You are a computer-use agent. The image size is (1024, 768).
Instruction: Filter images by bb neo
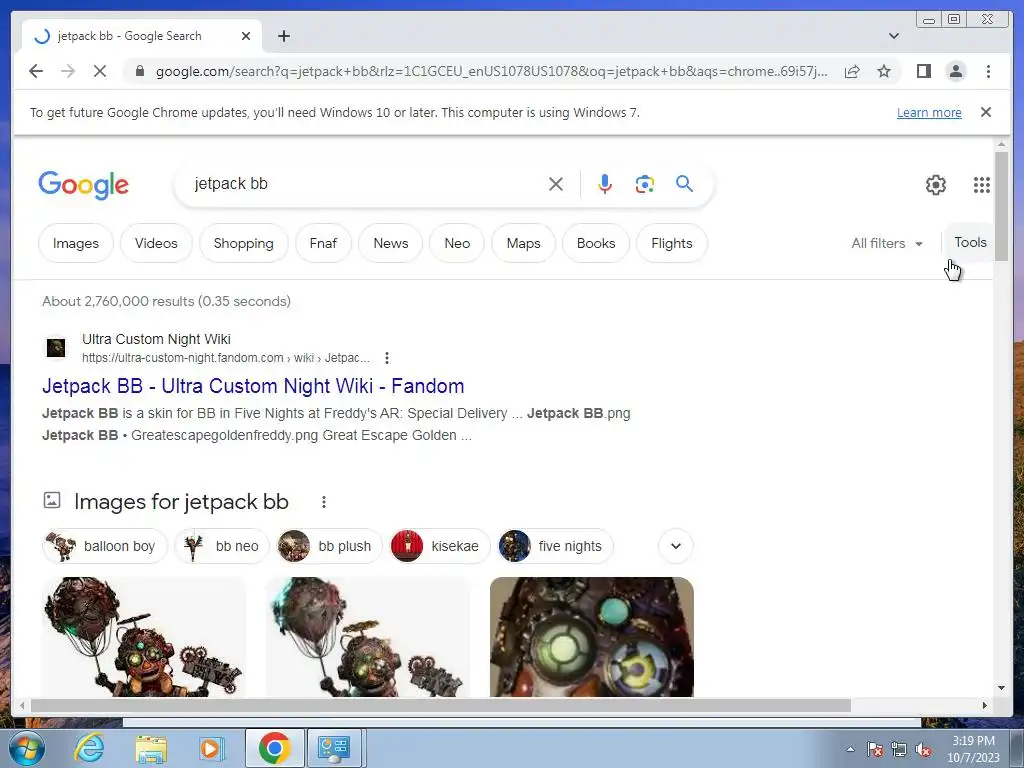click(222, 546)
